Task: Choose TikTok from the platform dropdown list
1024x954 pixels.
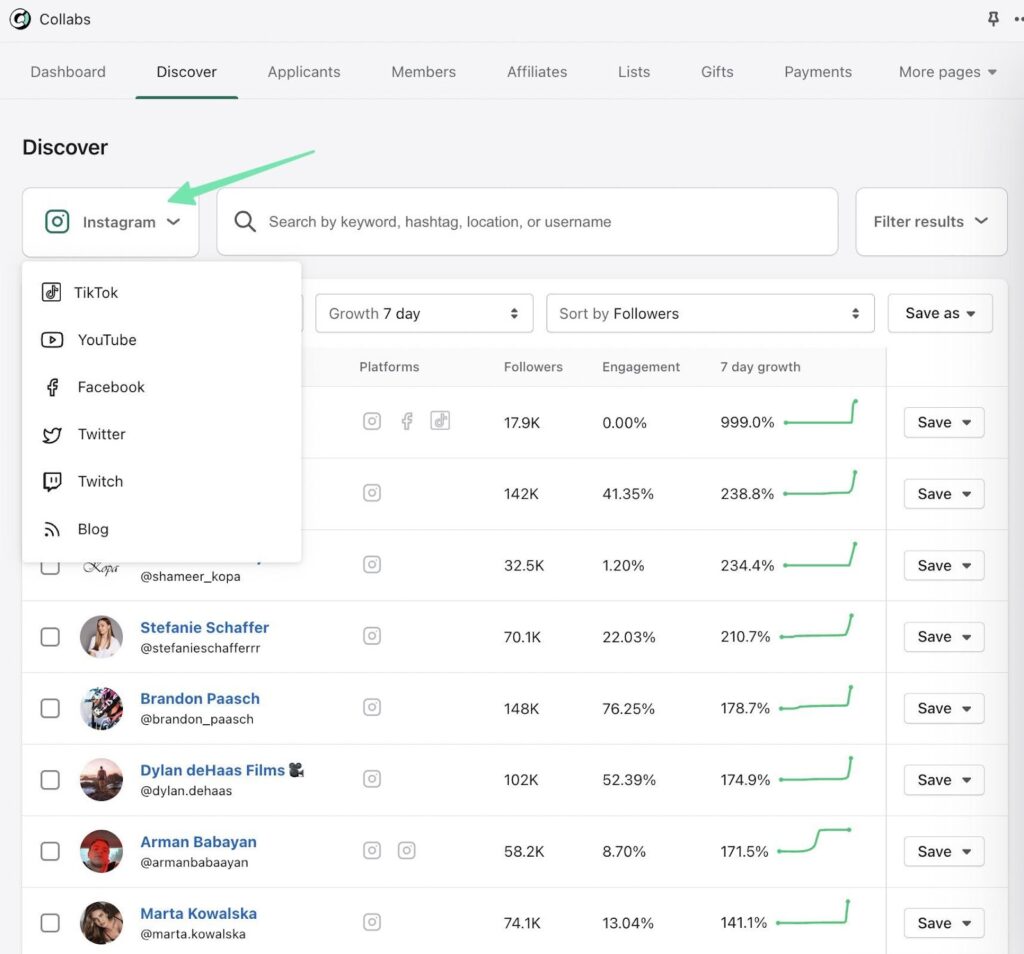Action: [95, 293]
